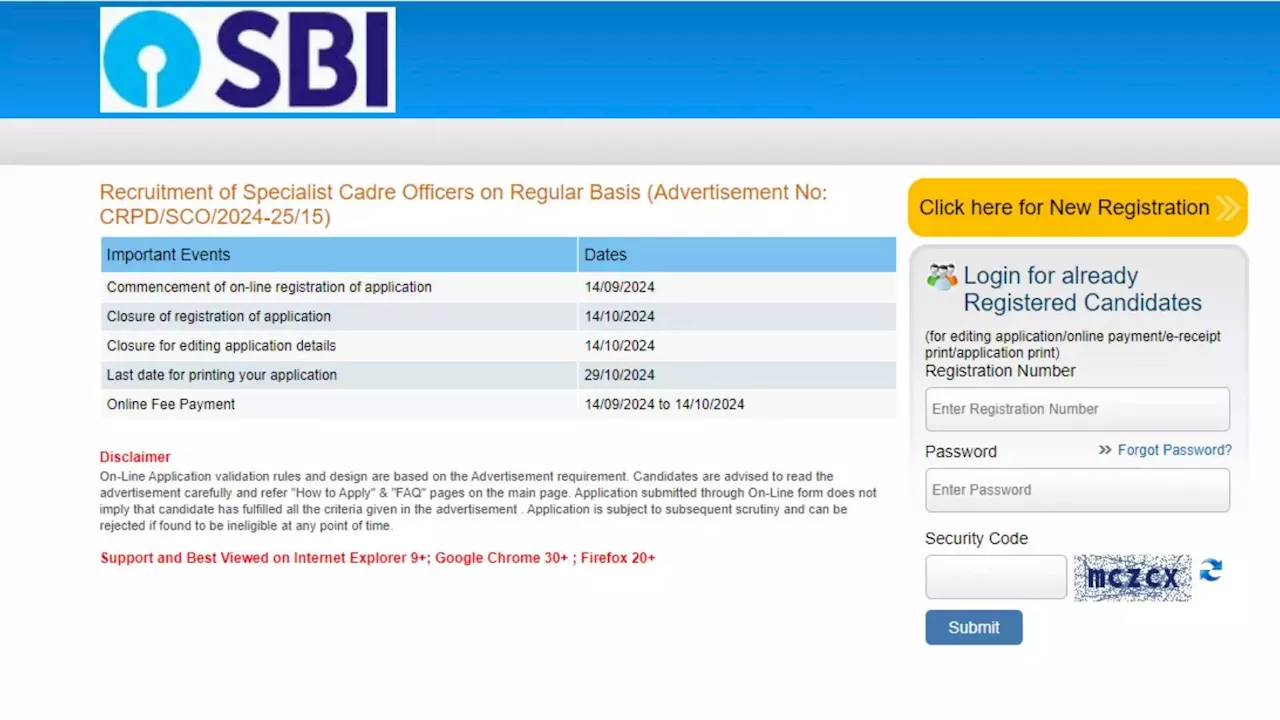Focus the Registration Number field
Viewport: 1280px width, 720px height.
click(x=1077, y=409)
